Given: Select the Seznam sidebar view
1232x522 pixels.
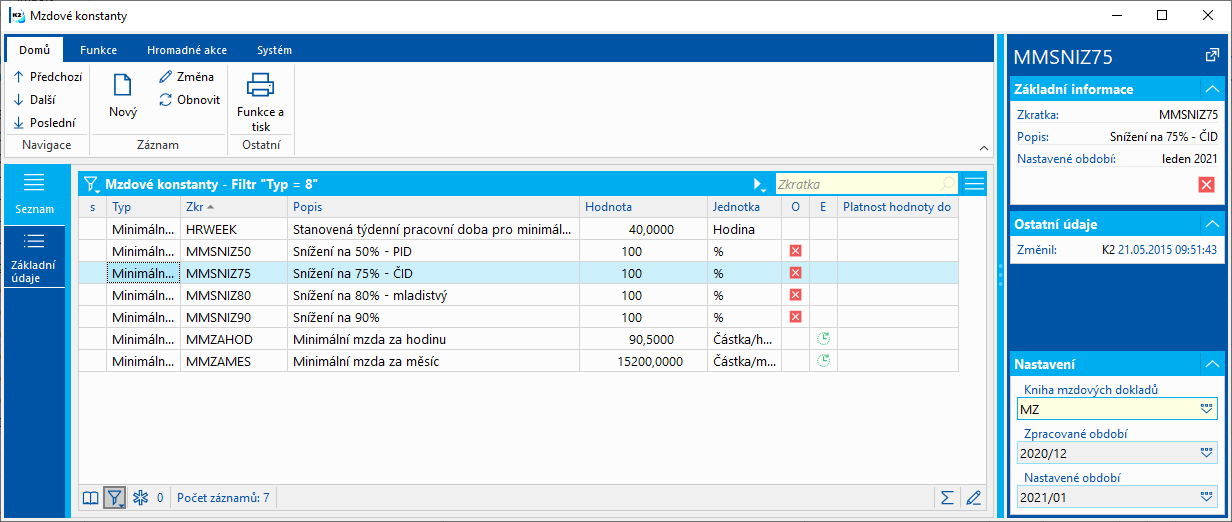Looking at the screenshot, I should [x=34, y=194].
